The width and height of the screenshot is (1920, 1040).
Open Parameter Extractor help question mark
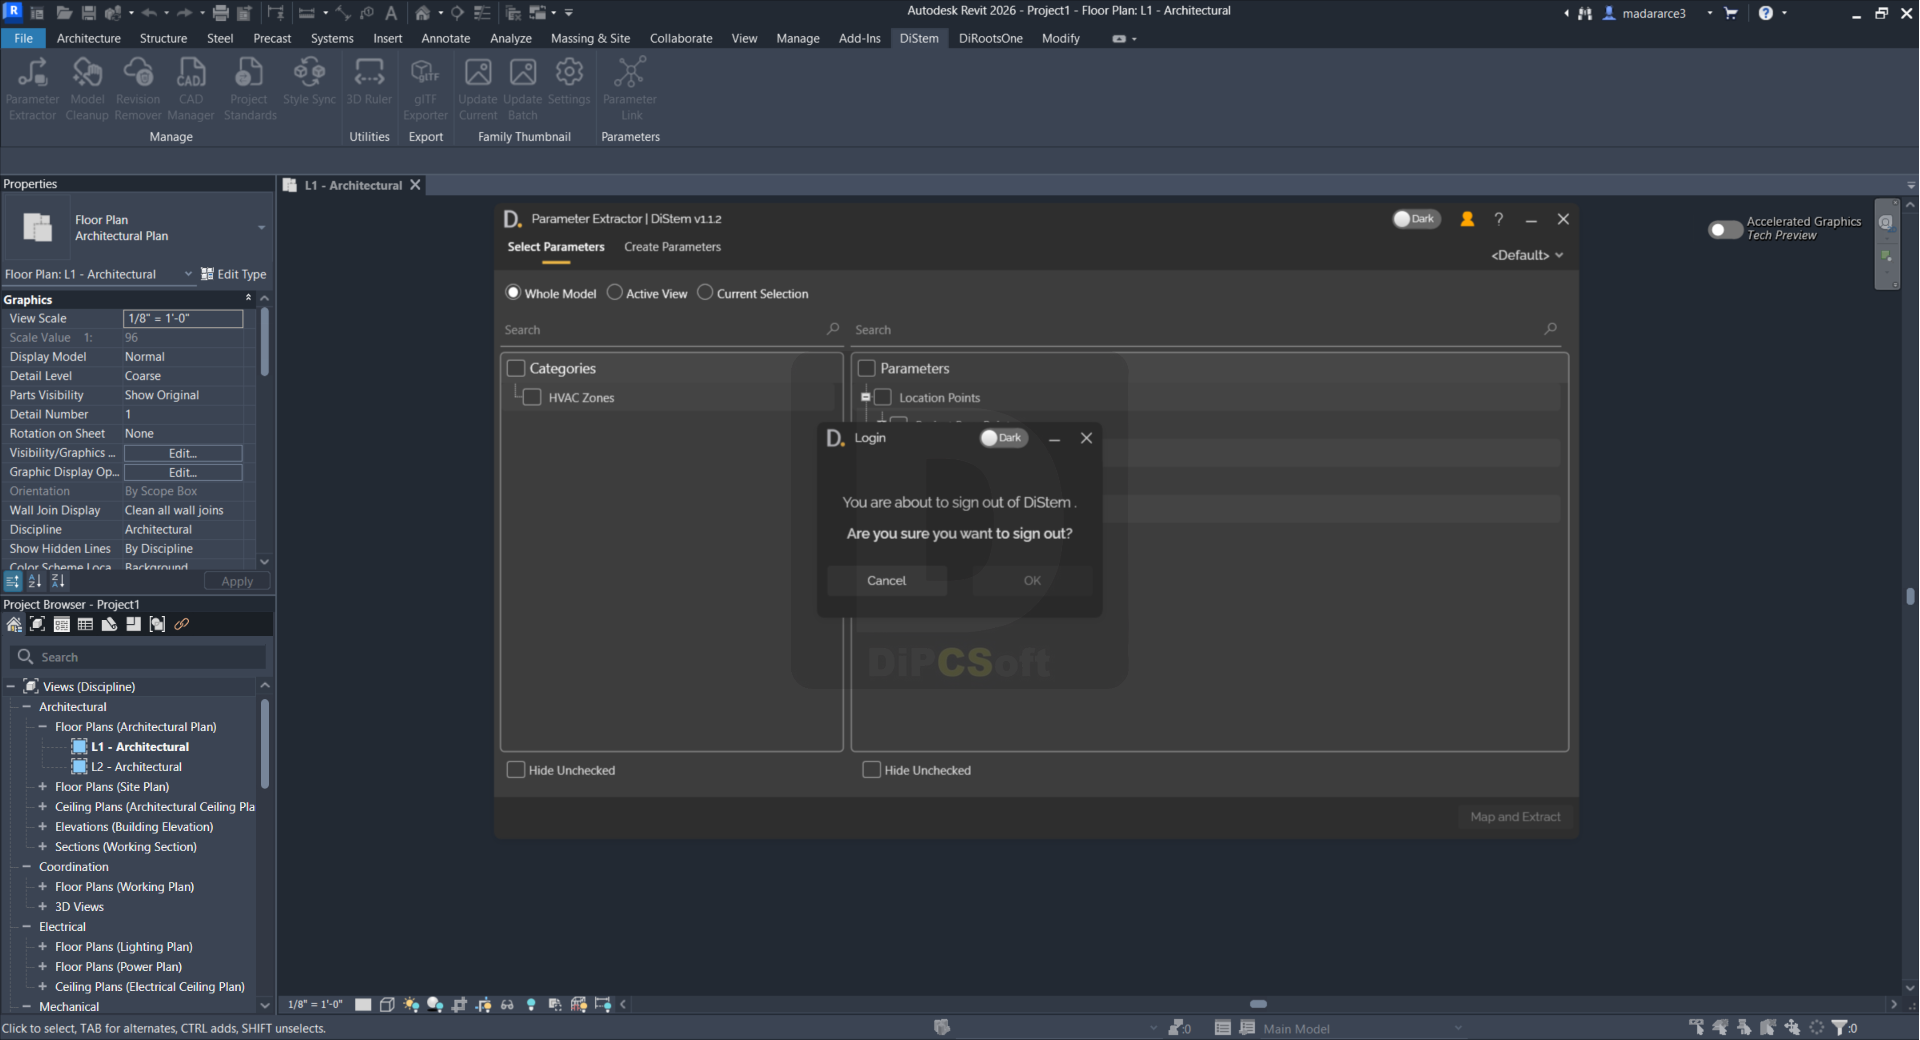click(x=1498, y=219)
